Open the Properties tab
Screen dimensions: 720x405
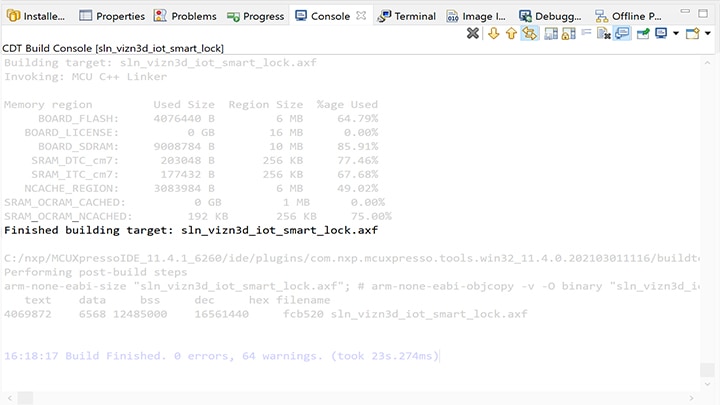point(111,16)
